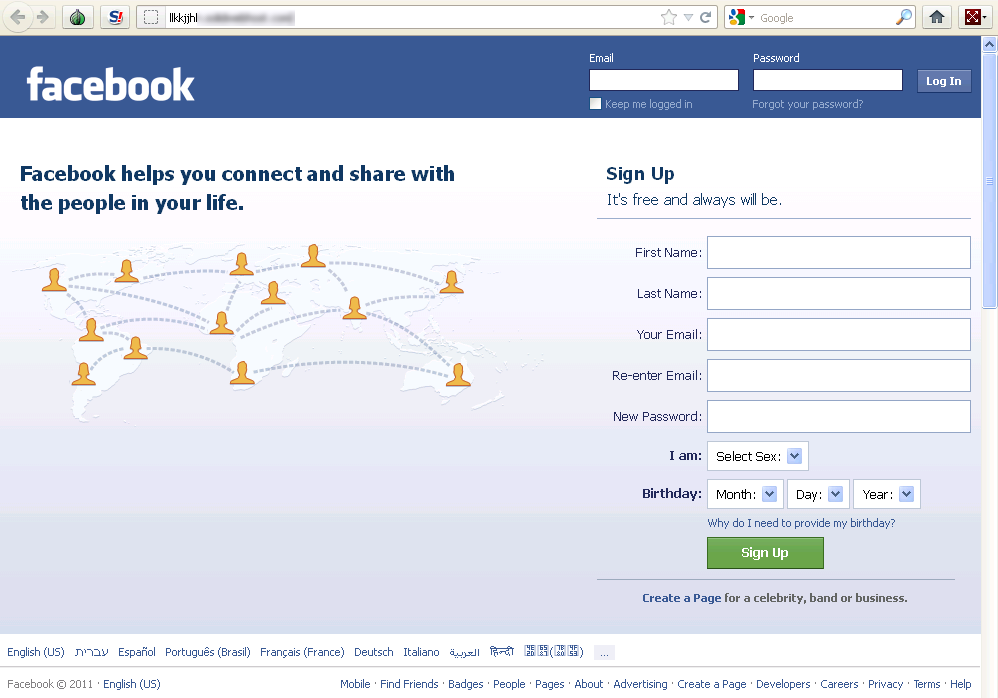Open the Google search engine selector
Screen dimensions: 998x698
[741, 17]
